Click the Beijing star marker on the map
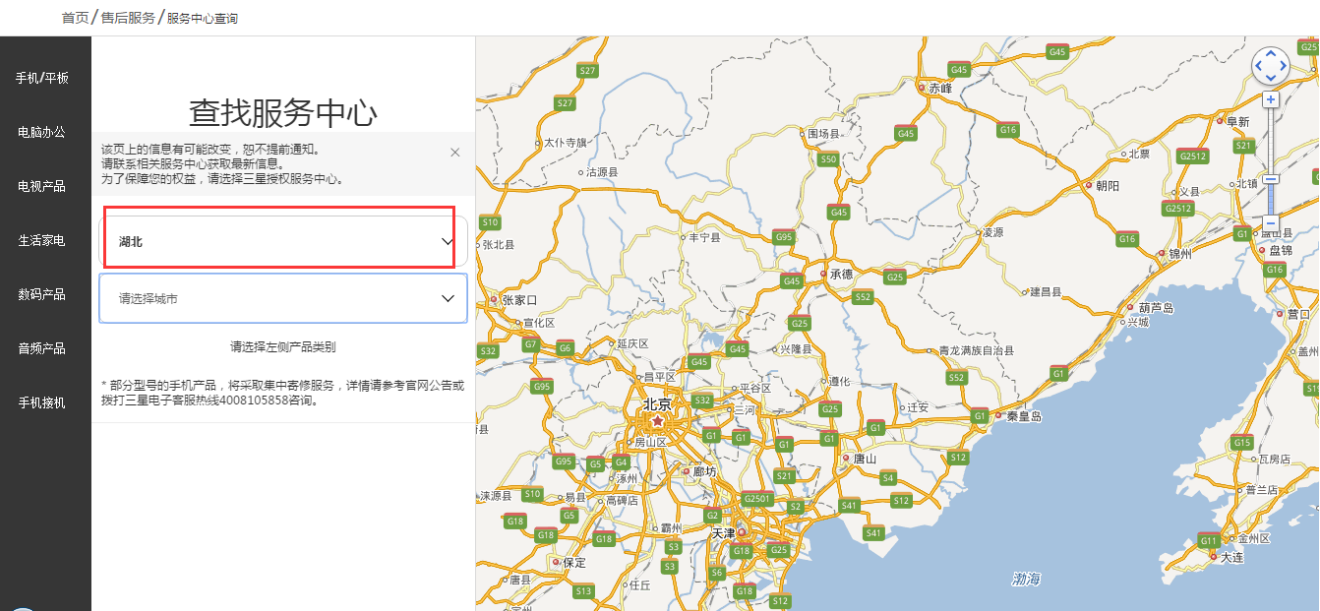 pyautogui.click(x=658, y=420)
